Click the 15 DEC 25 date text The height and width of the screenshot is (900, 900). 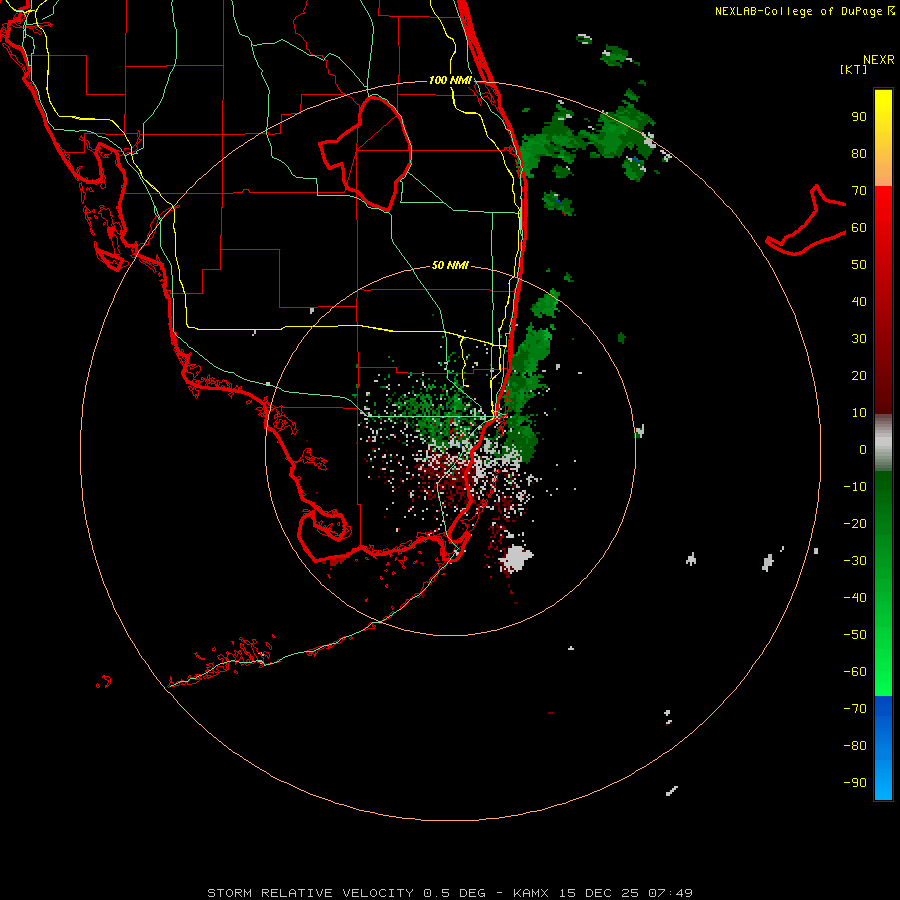[598, 893]
